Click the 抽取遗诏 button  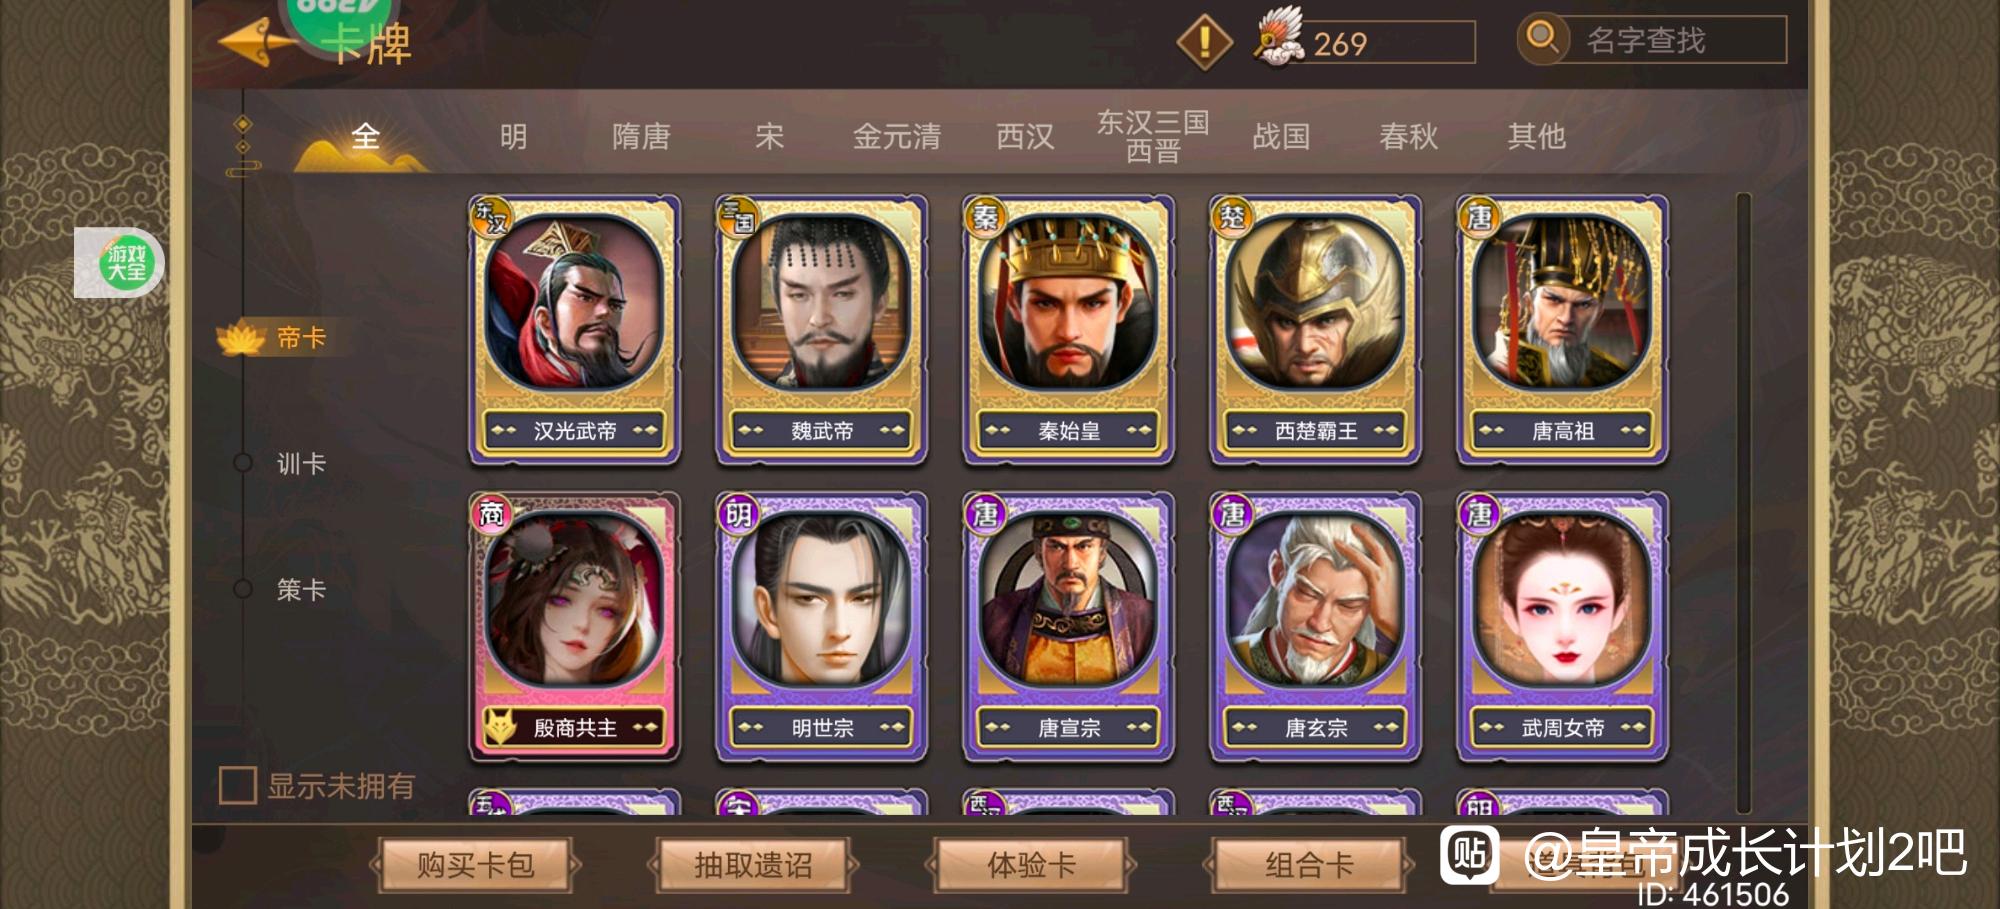pyautogui.click(x=753, y=865)
